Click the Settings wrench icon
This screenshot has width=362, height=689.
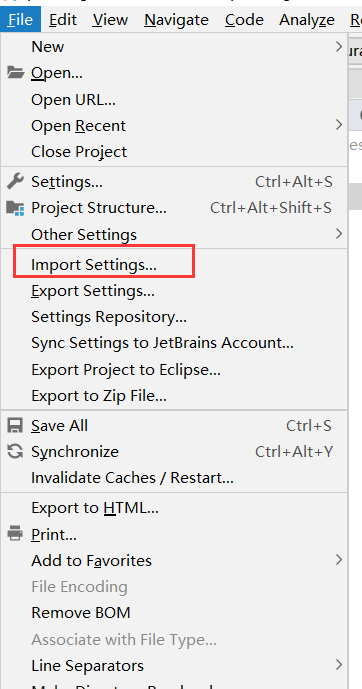click(x=15, y=181)
